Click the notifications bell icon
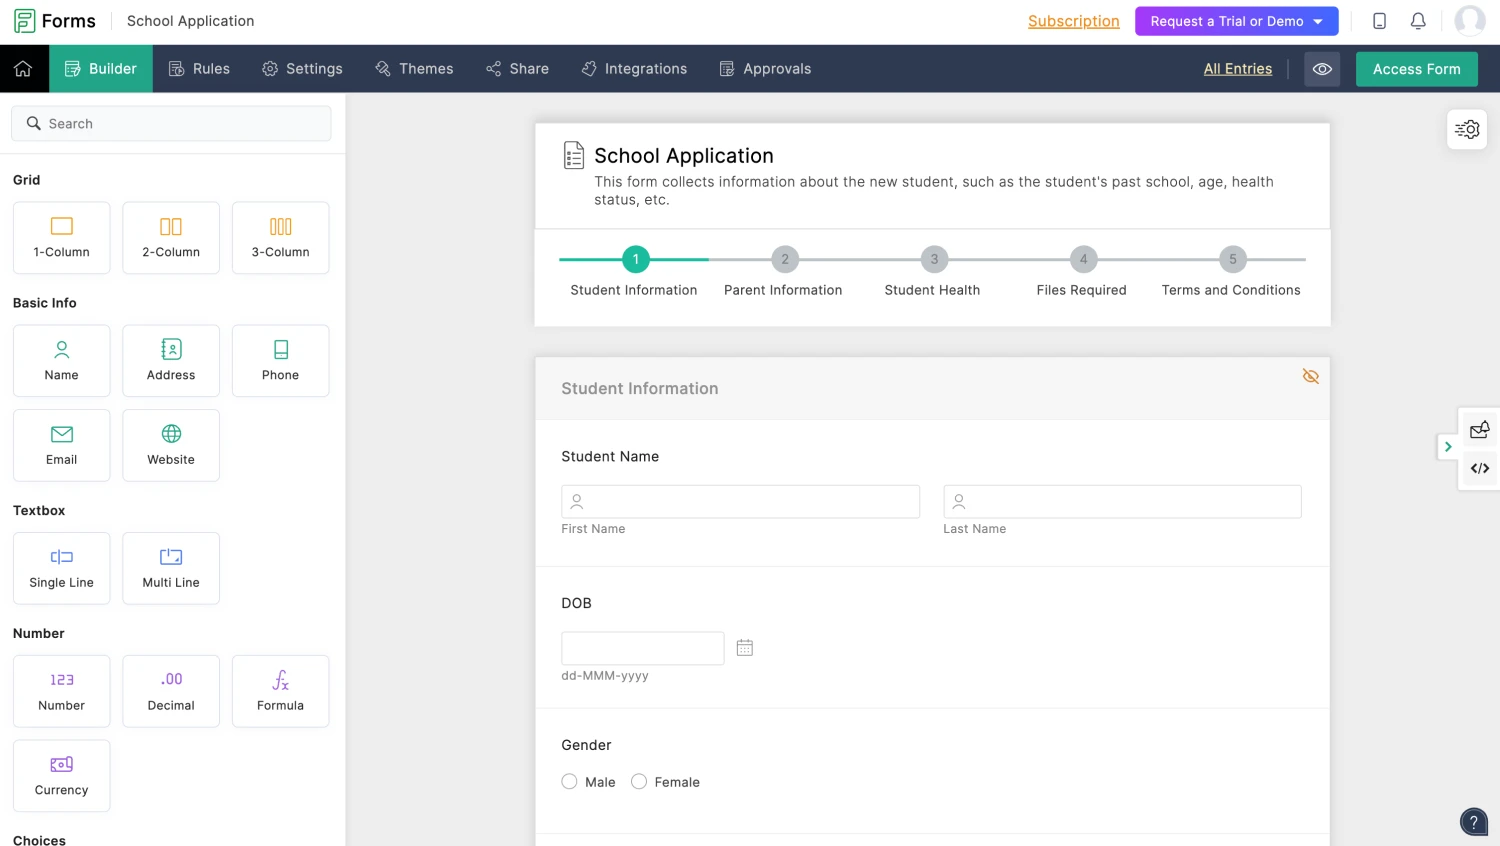Viewport: 1500px width, 846px height. click(x=1418, y=20)
